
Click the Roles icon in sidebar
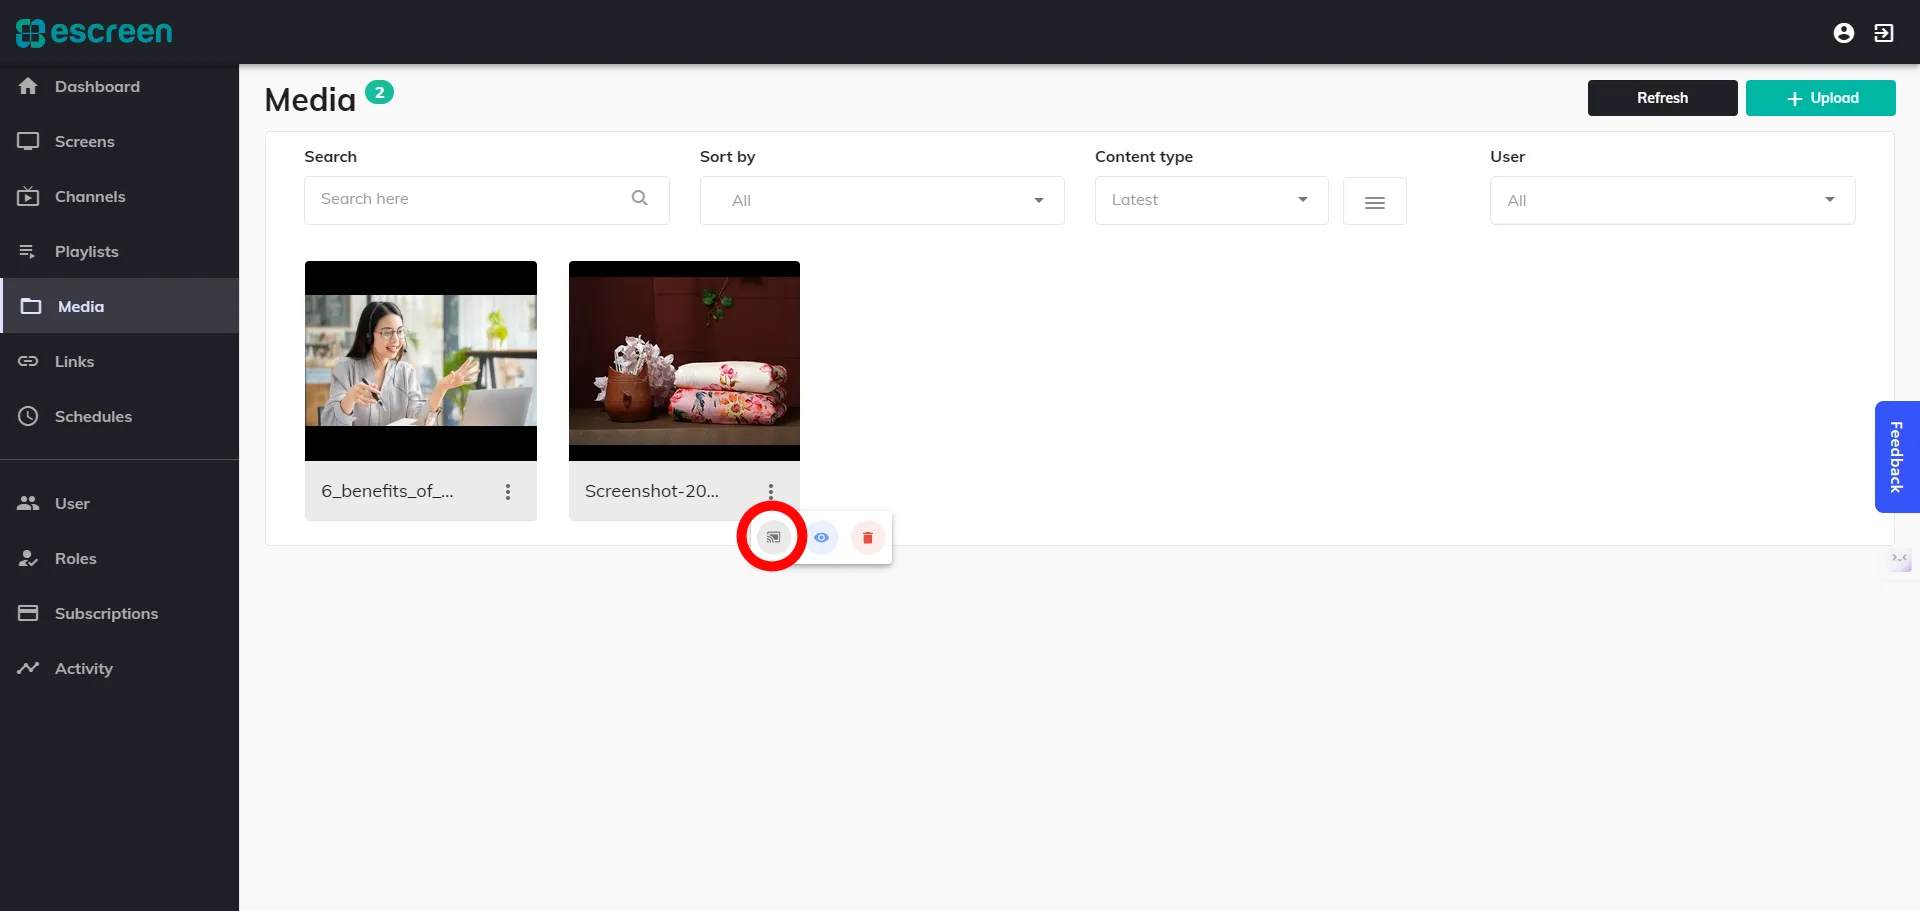pyautogui.click(x=28, y=558)
